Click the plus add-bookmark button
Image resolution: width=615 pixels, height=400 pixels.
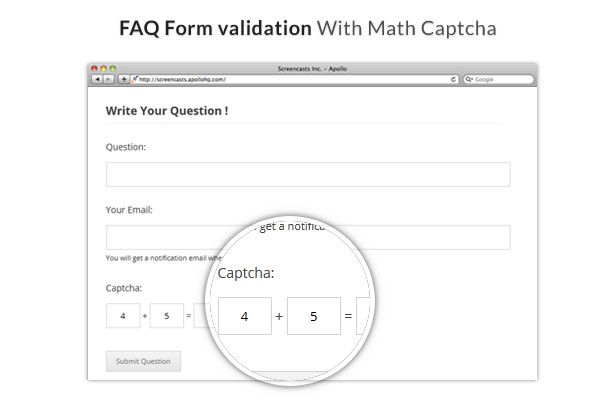pyautogui.click(x=124, y=79)
